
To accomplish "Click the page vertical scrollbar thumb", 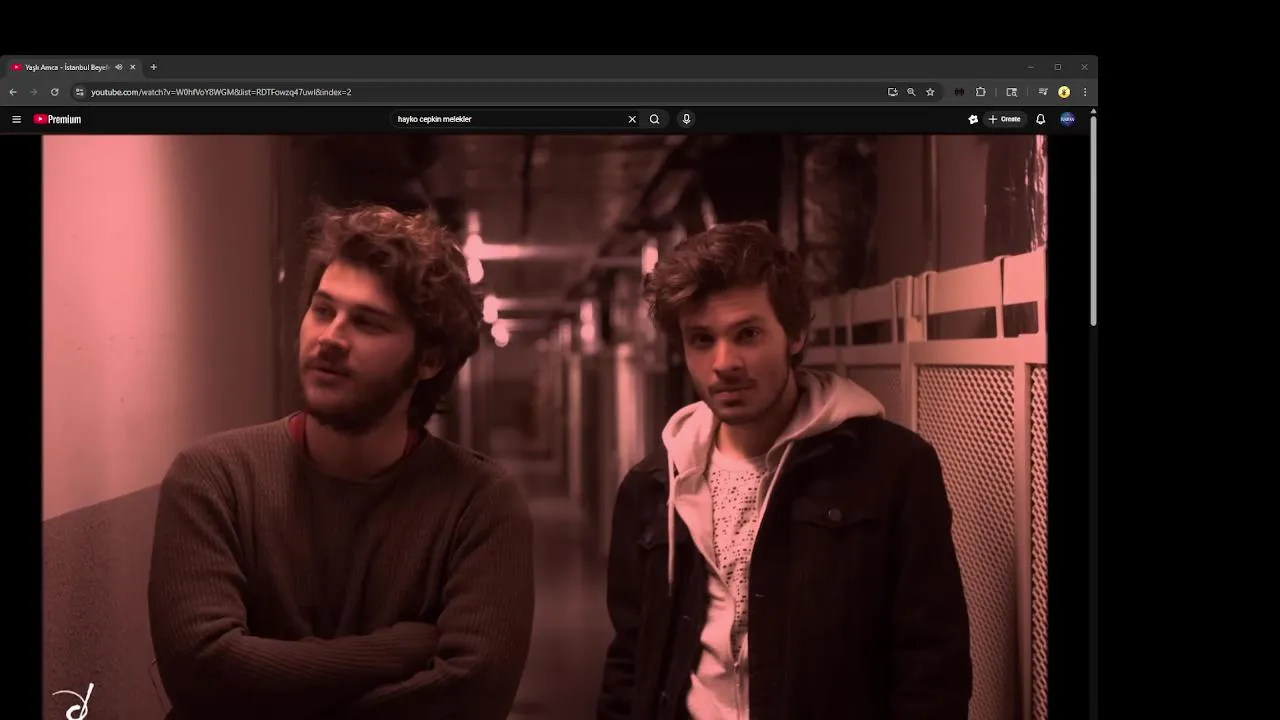I will 1093,220.
